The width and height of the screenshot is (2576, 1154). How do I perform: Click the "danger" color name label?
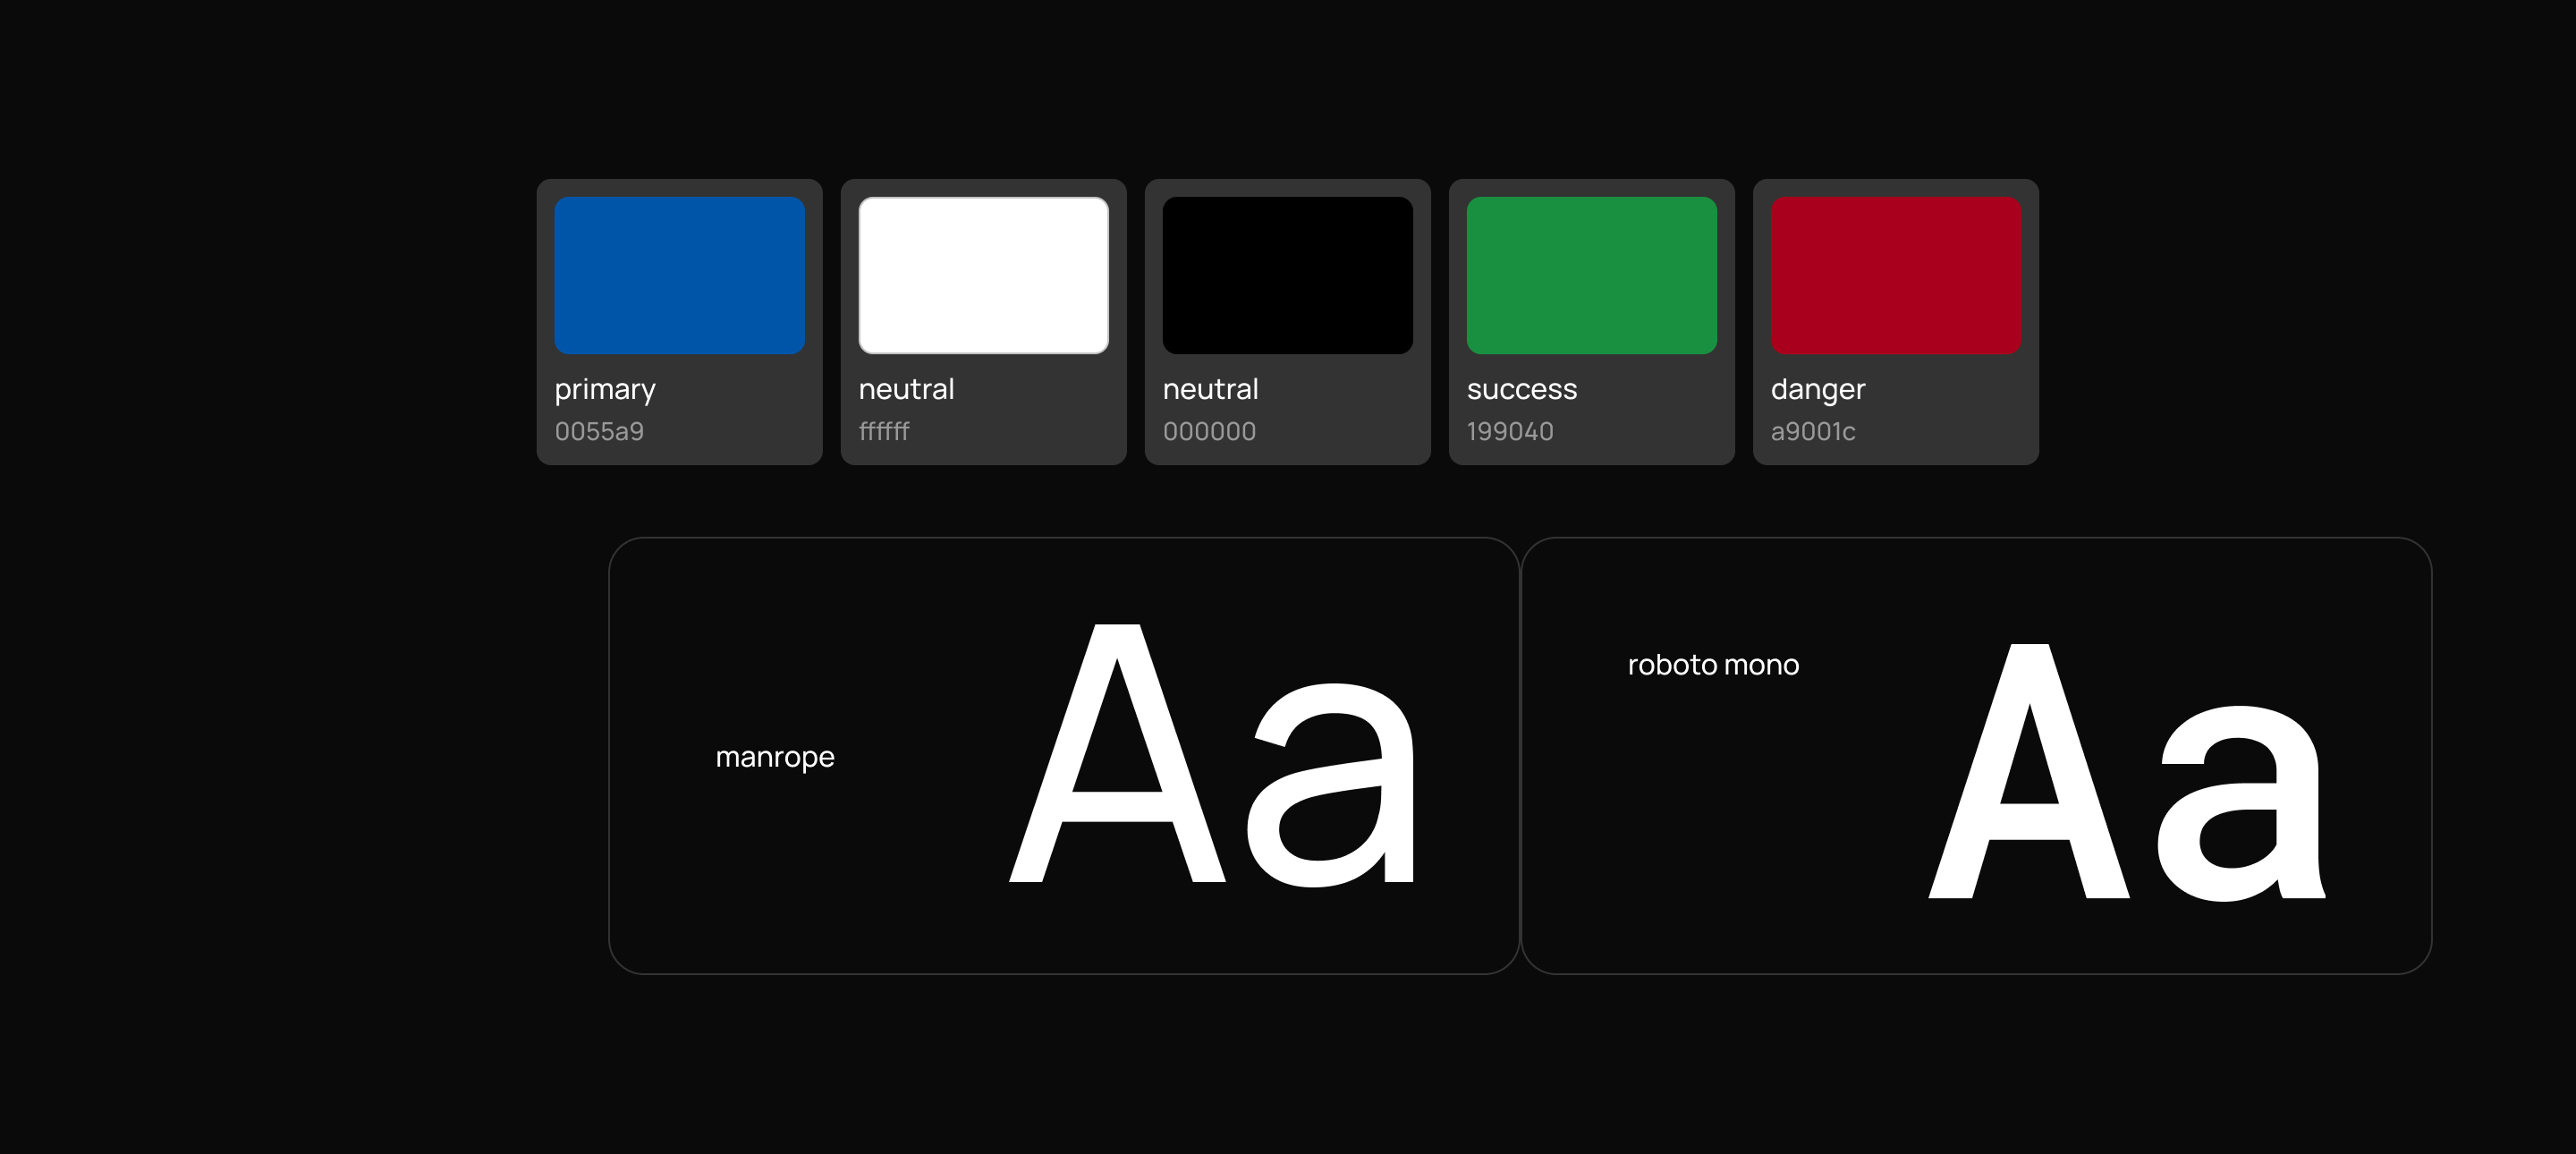pos(1817,389)
